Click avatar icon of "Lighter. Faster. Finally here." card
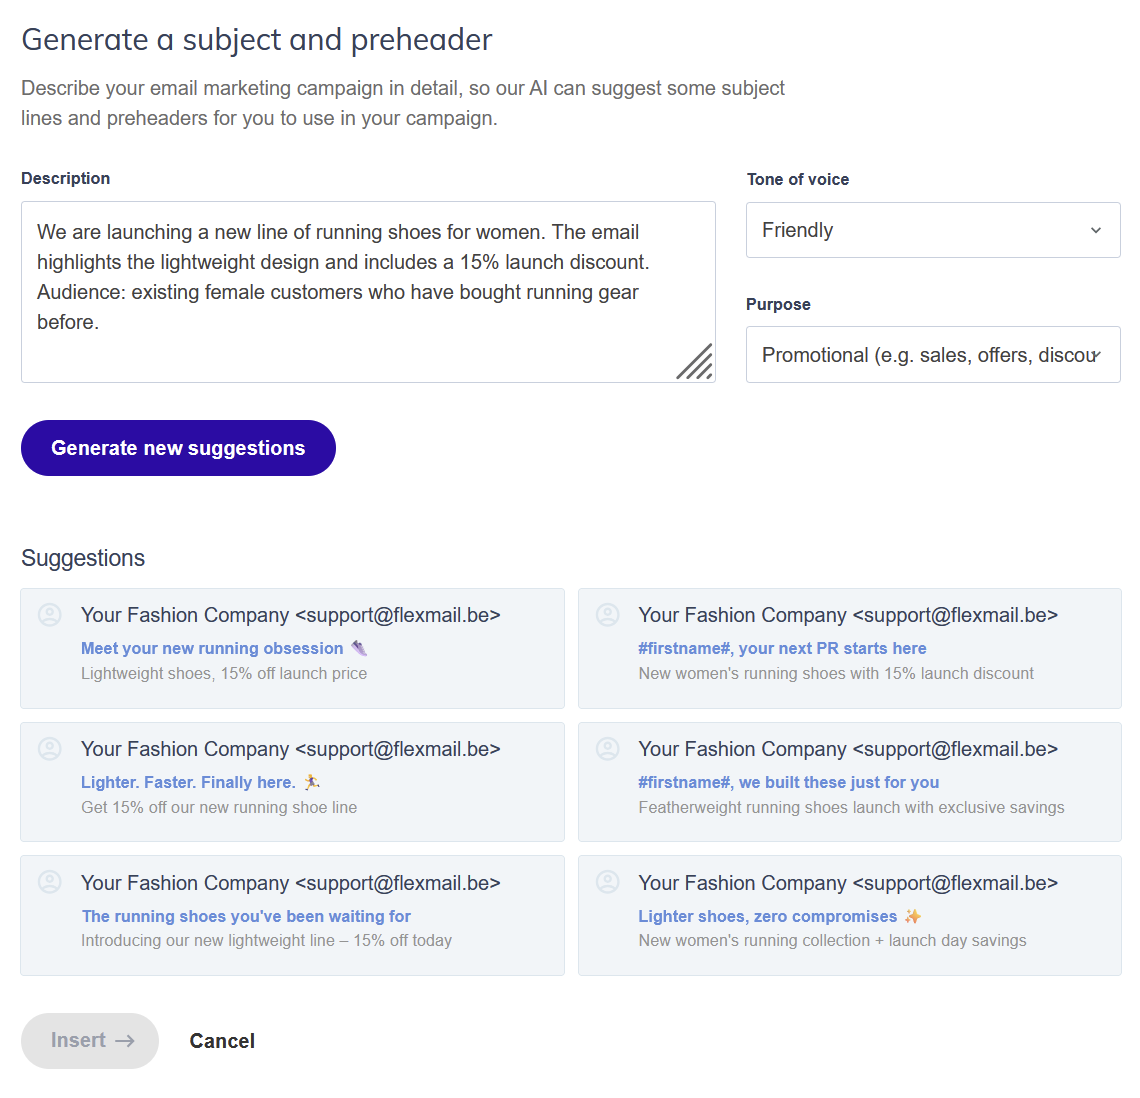Viewport: 1140px width, 1098px height. click(x=50, y=749)
